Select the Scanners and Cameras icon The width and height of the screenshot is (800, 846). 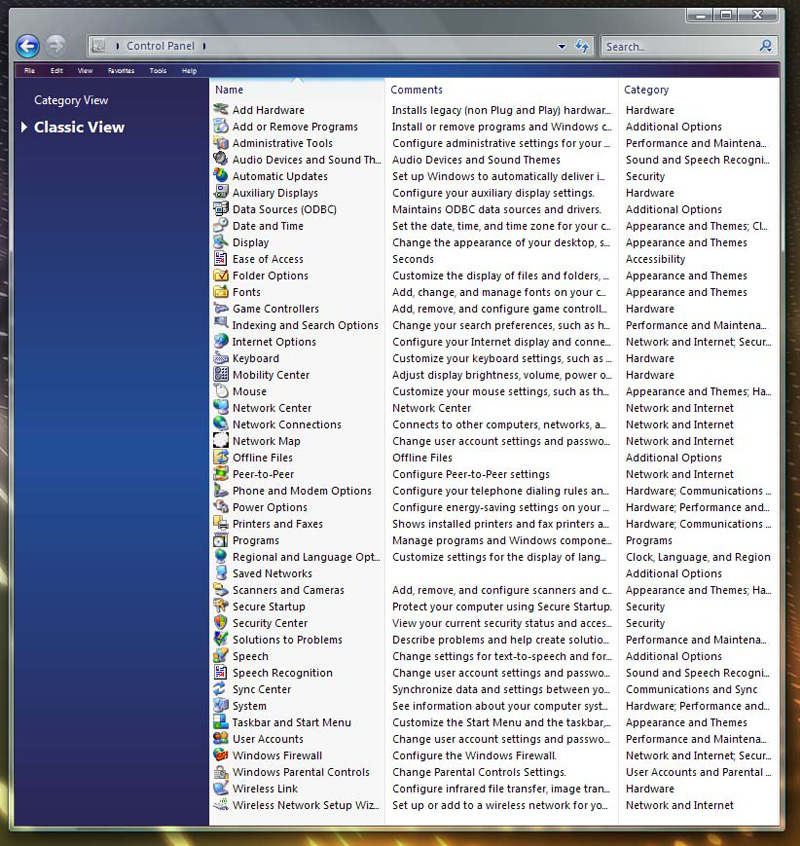[221, 590]
